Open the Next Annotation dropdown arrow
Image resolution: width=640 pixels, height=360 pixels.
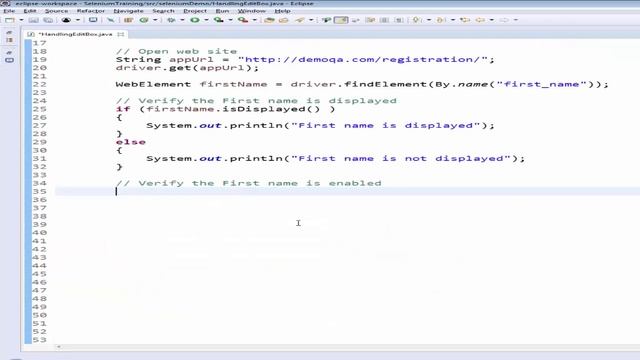coord(429,20)
